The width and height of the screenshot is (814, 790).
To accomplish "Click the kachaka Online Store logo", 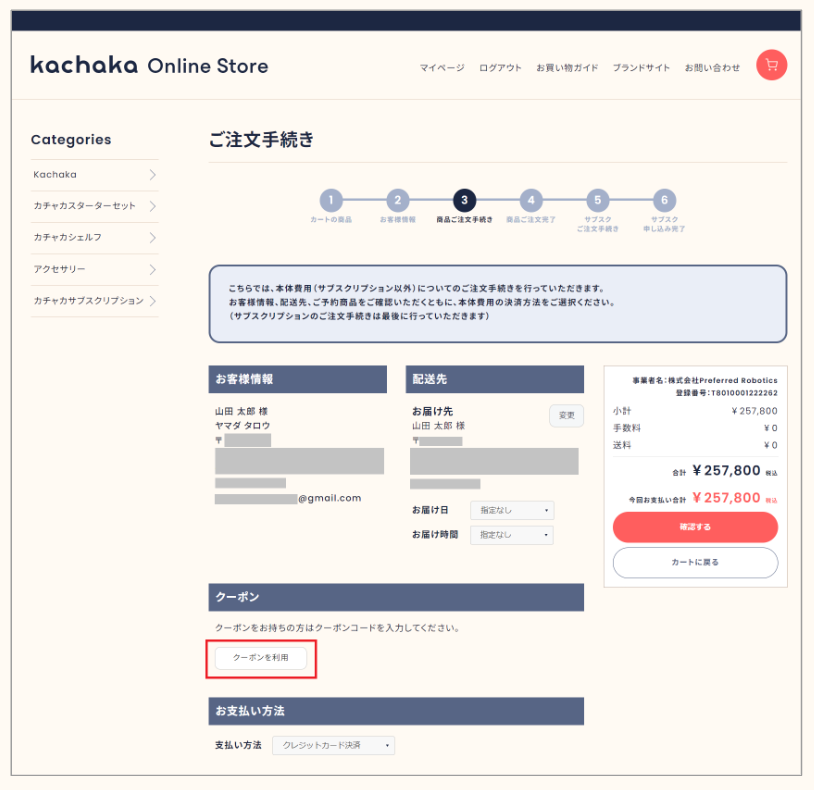I will 149,66.
